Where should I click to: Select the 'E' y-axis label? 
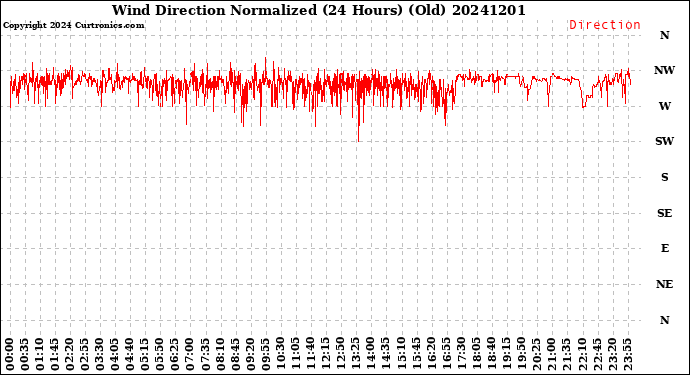[664, 249]
